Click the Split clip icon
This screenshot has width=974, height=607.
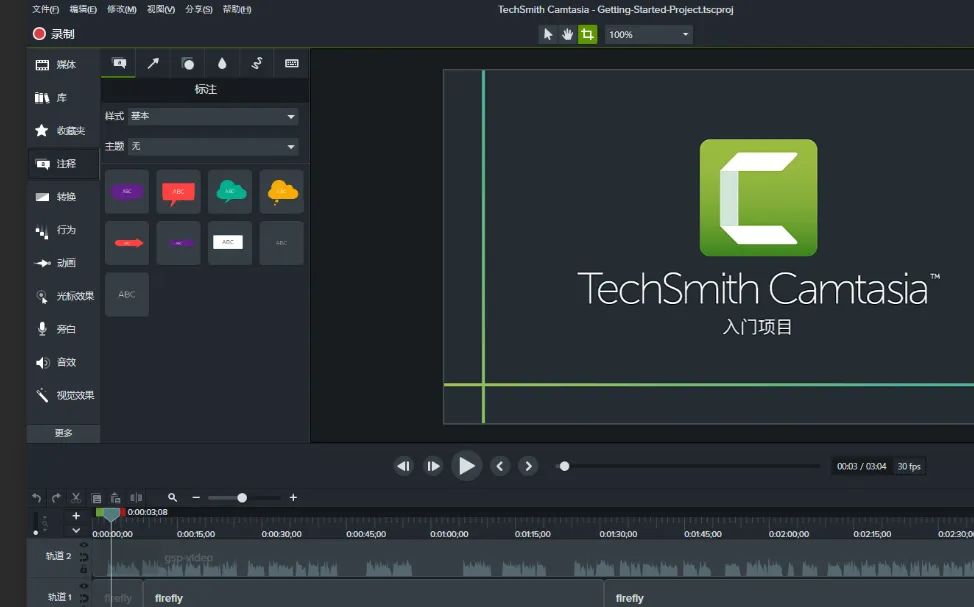point(136,498)
